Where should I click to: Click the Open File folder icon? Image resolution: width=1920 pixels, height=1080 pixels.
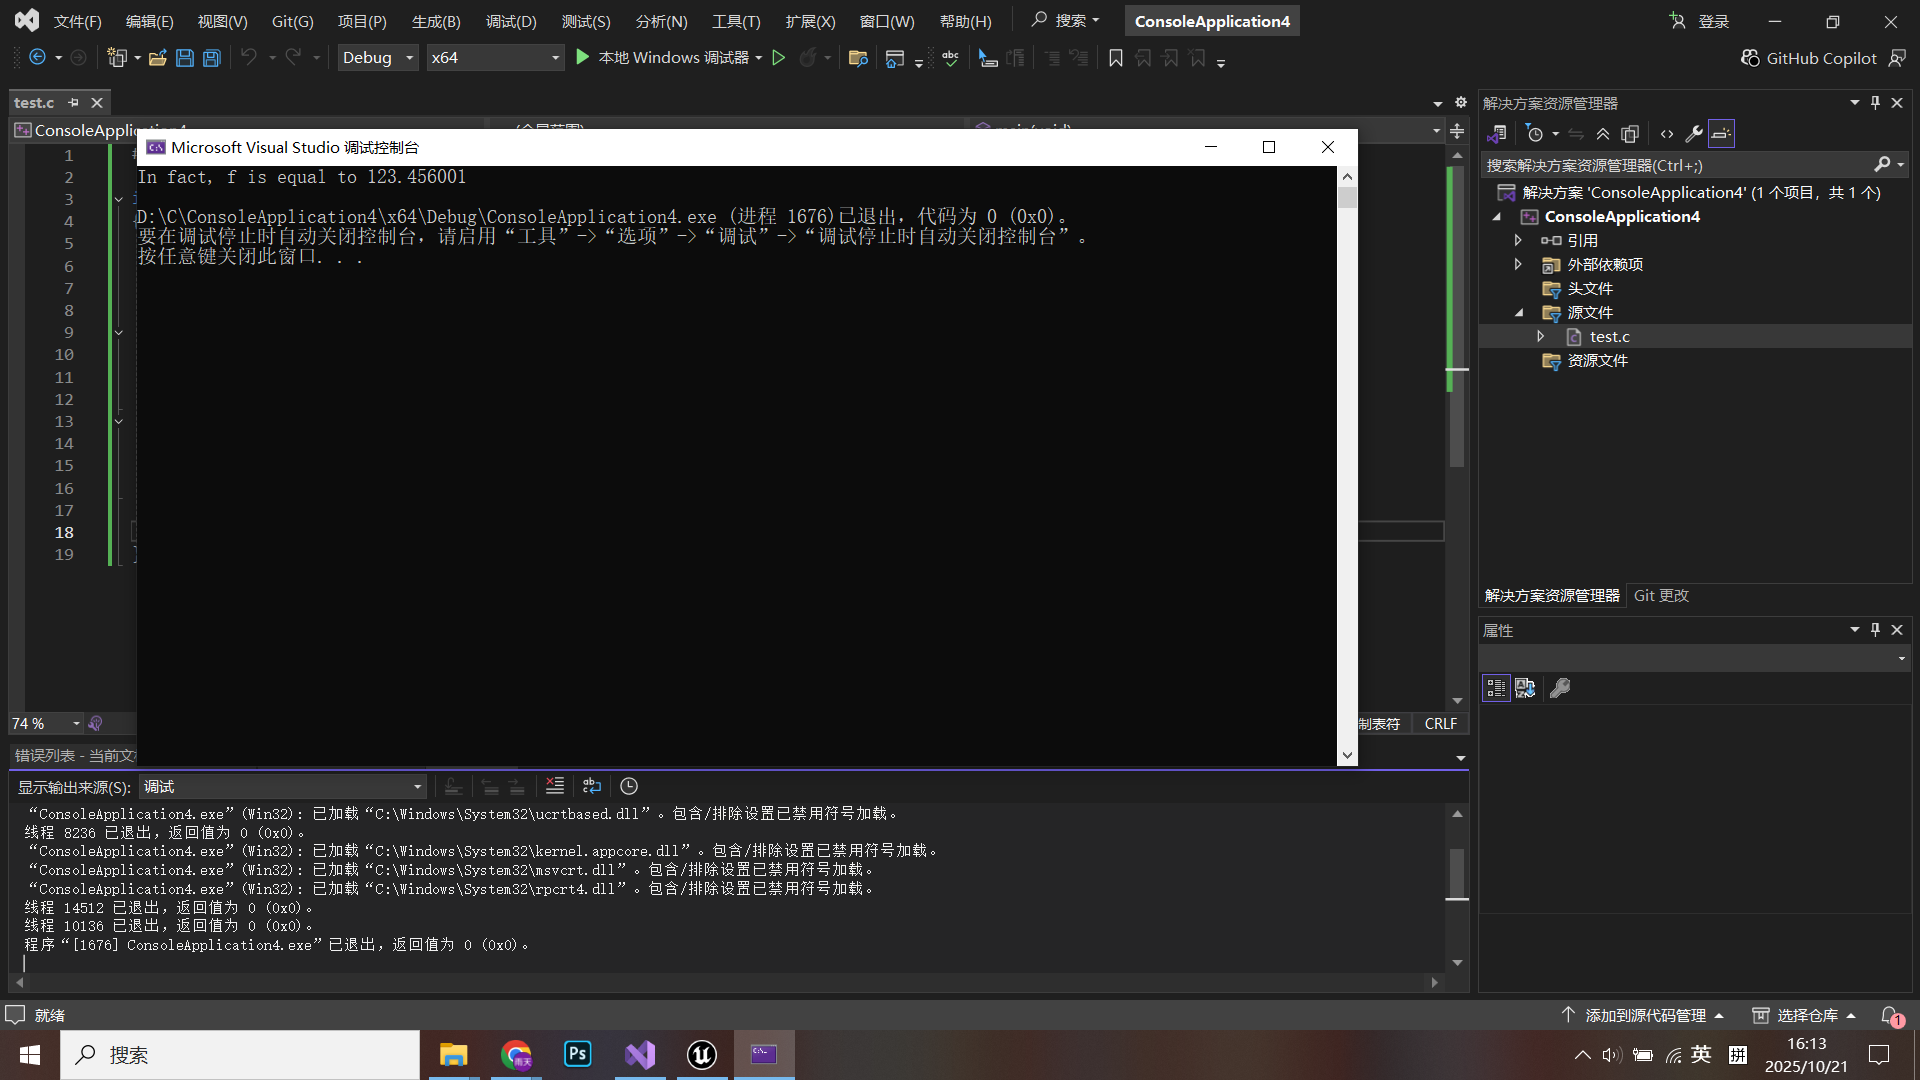pos(157,58)
